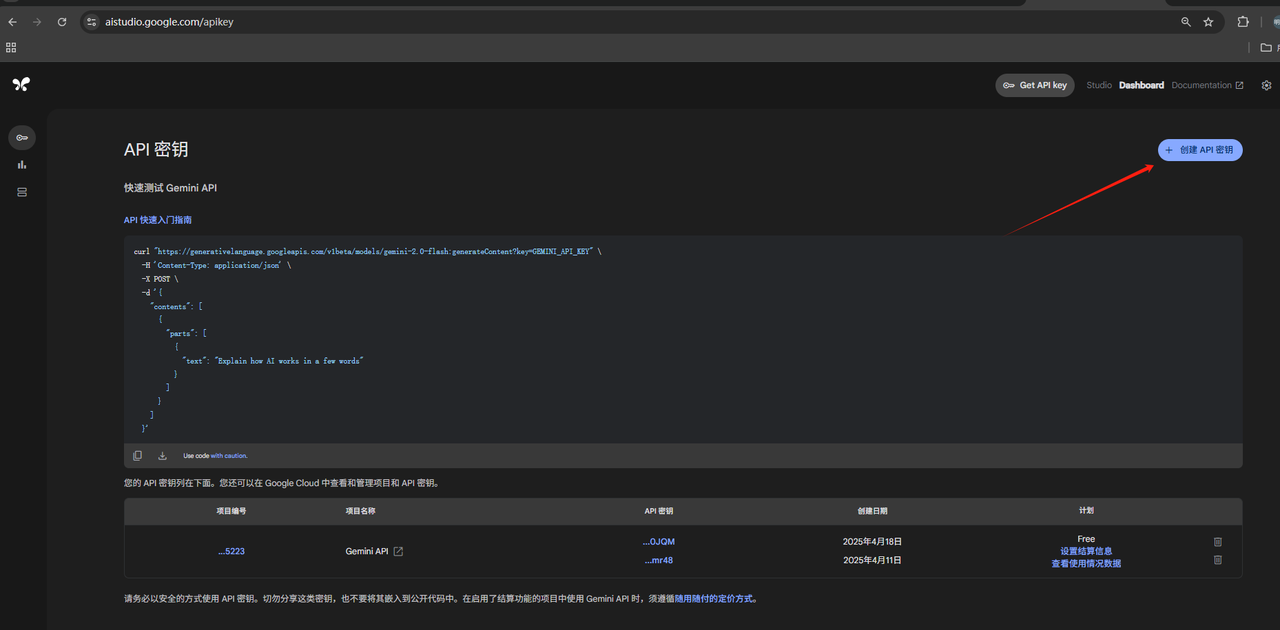Click the API key ending OJQM
Image resolution: width=1280 pixels, height=630 pixels.
click(x=658, y=541)
